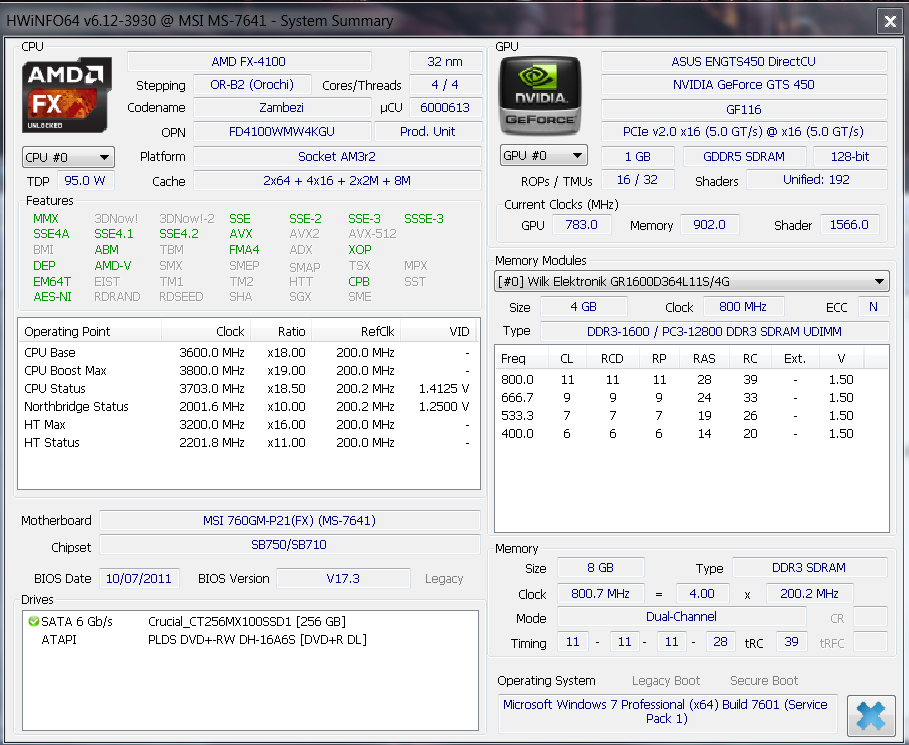
Task: Click the 8 GB memory size field
Action: [x=601, y=568]
